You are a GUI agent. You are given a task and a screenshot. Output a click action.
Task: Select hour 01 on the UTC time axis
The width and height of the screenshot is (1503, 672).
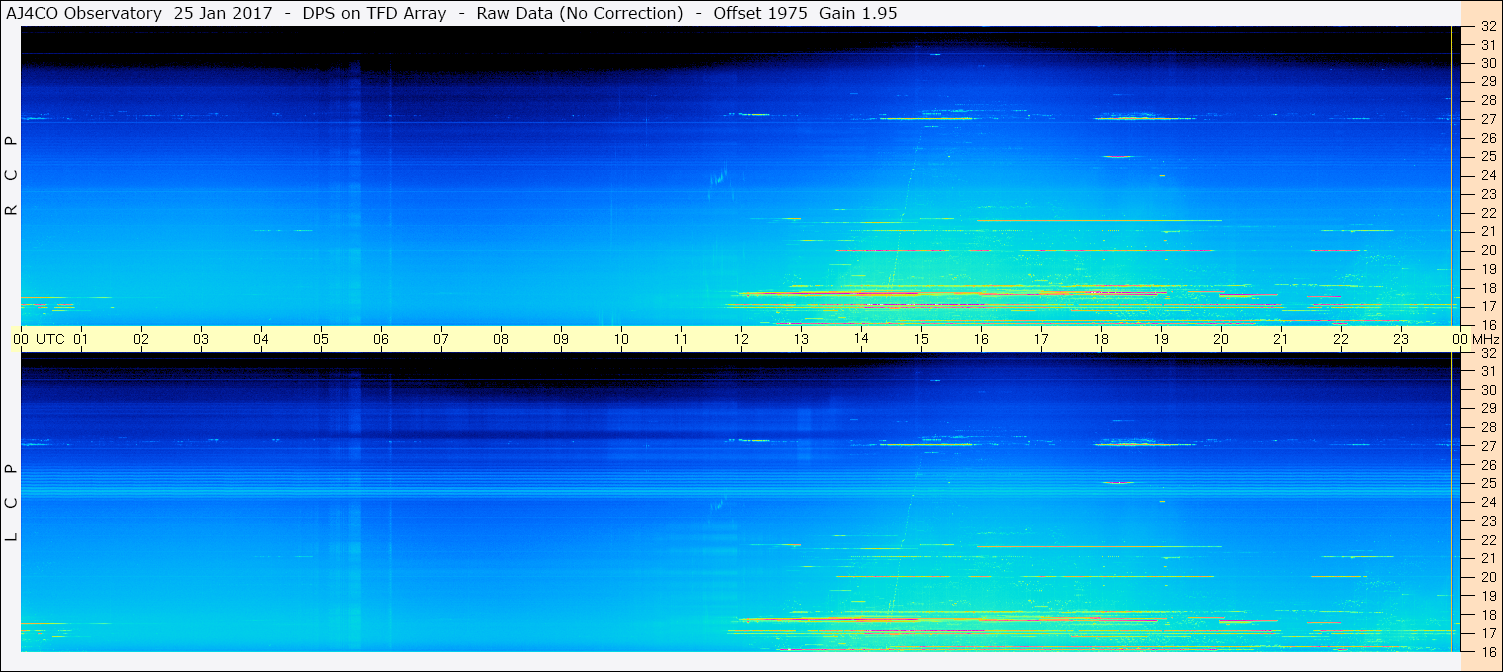81,340
